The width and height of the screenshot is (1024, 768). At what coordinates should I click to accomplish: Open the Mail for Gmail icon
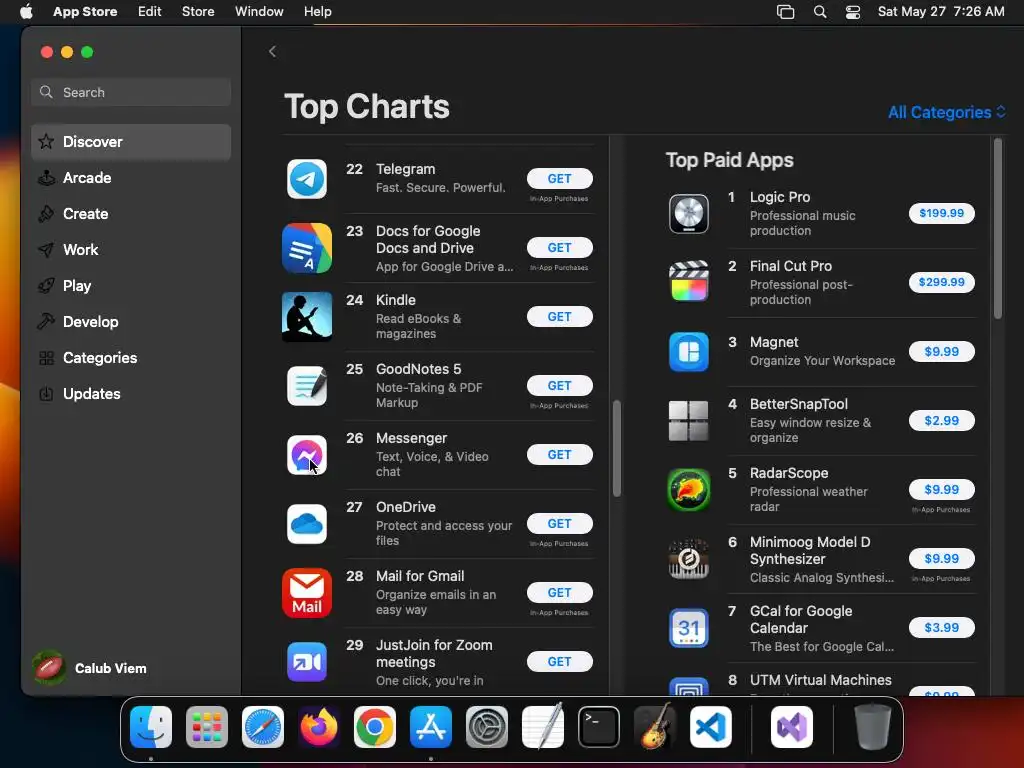click(307, 593)
